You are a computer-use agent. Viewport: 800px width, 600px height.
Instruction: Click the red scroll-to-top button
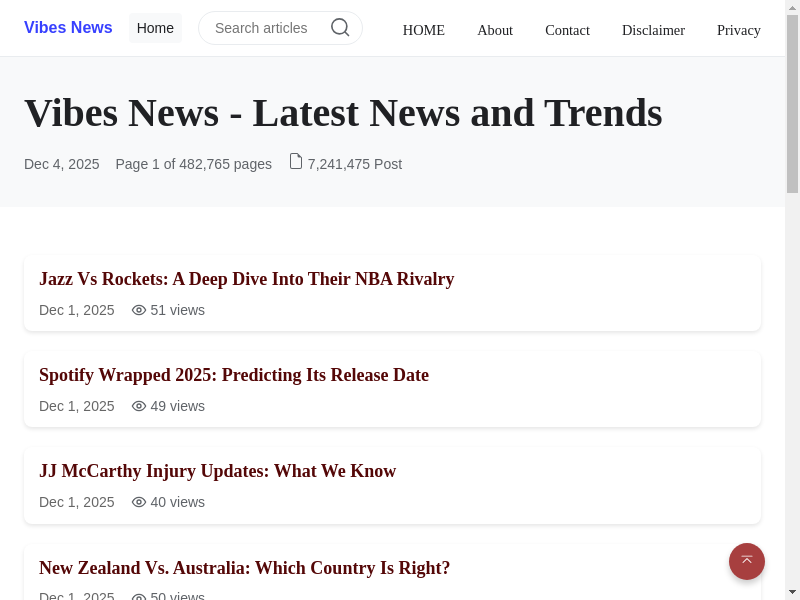coord(746,561)
